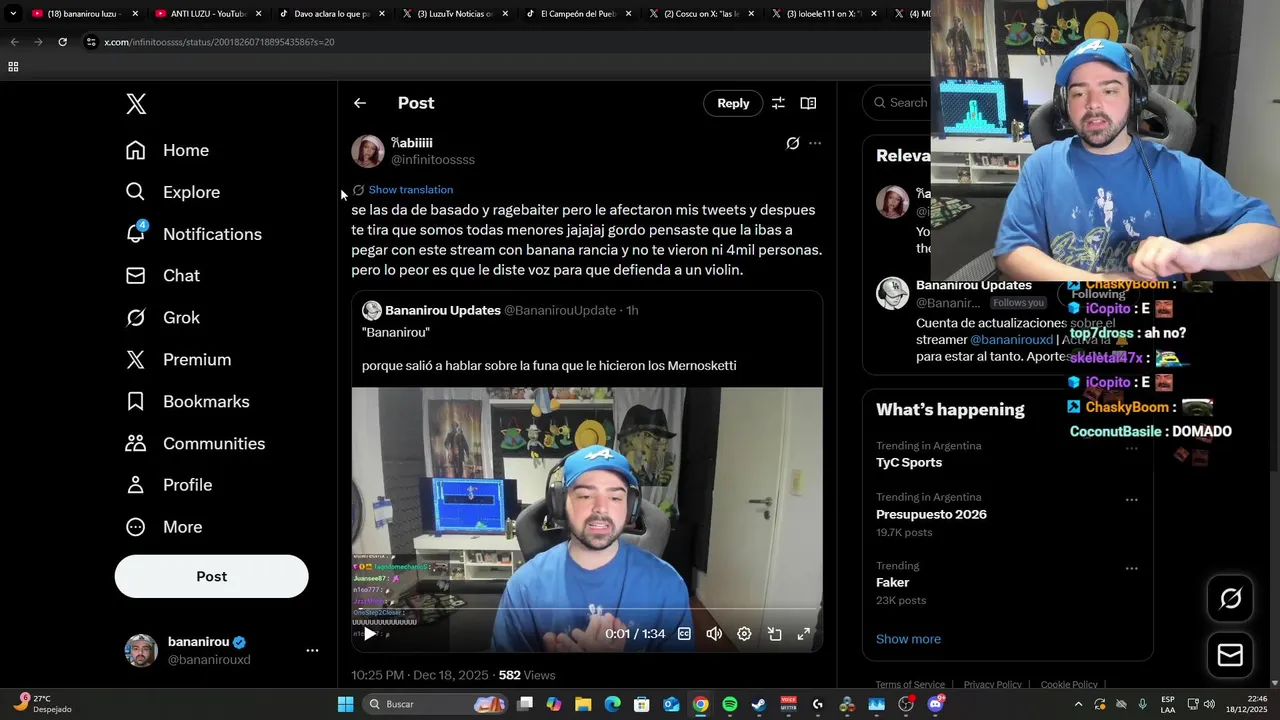This screenshot has height=720, width=1280.
Task: Click browser back arrow
Action: pyautogui.click(x=14, y=42)
